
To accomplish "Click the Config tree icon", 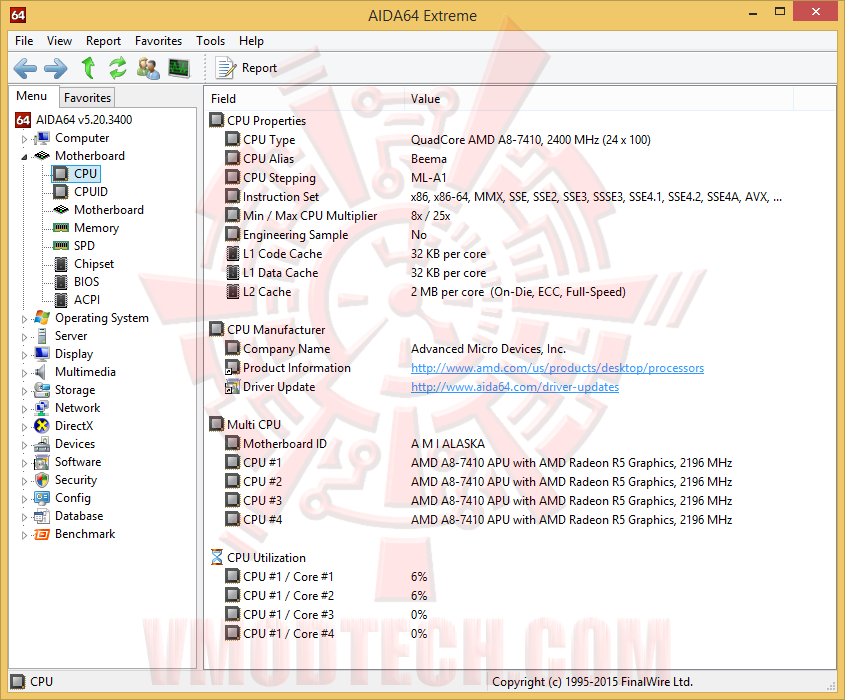I will click(42, 498).
